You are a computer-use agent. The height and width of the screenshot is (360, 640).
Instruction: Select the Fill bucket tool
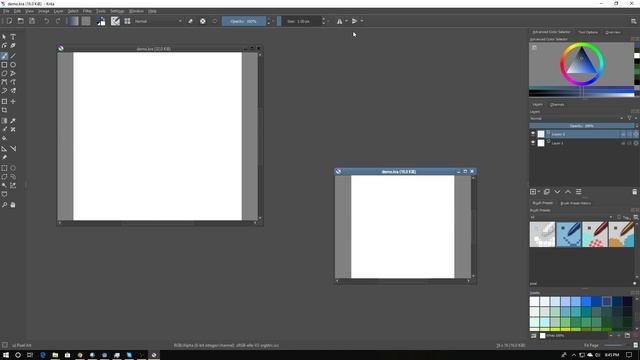pyautogui.click(x=4, y=138)
